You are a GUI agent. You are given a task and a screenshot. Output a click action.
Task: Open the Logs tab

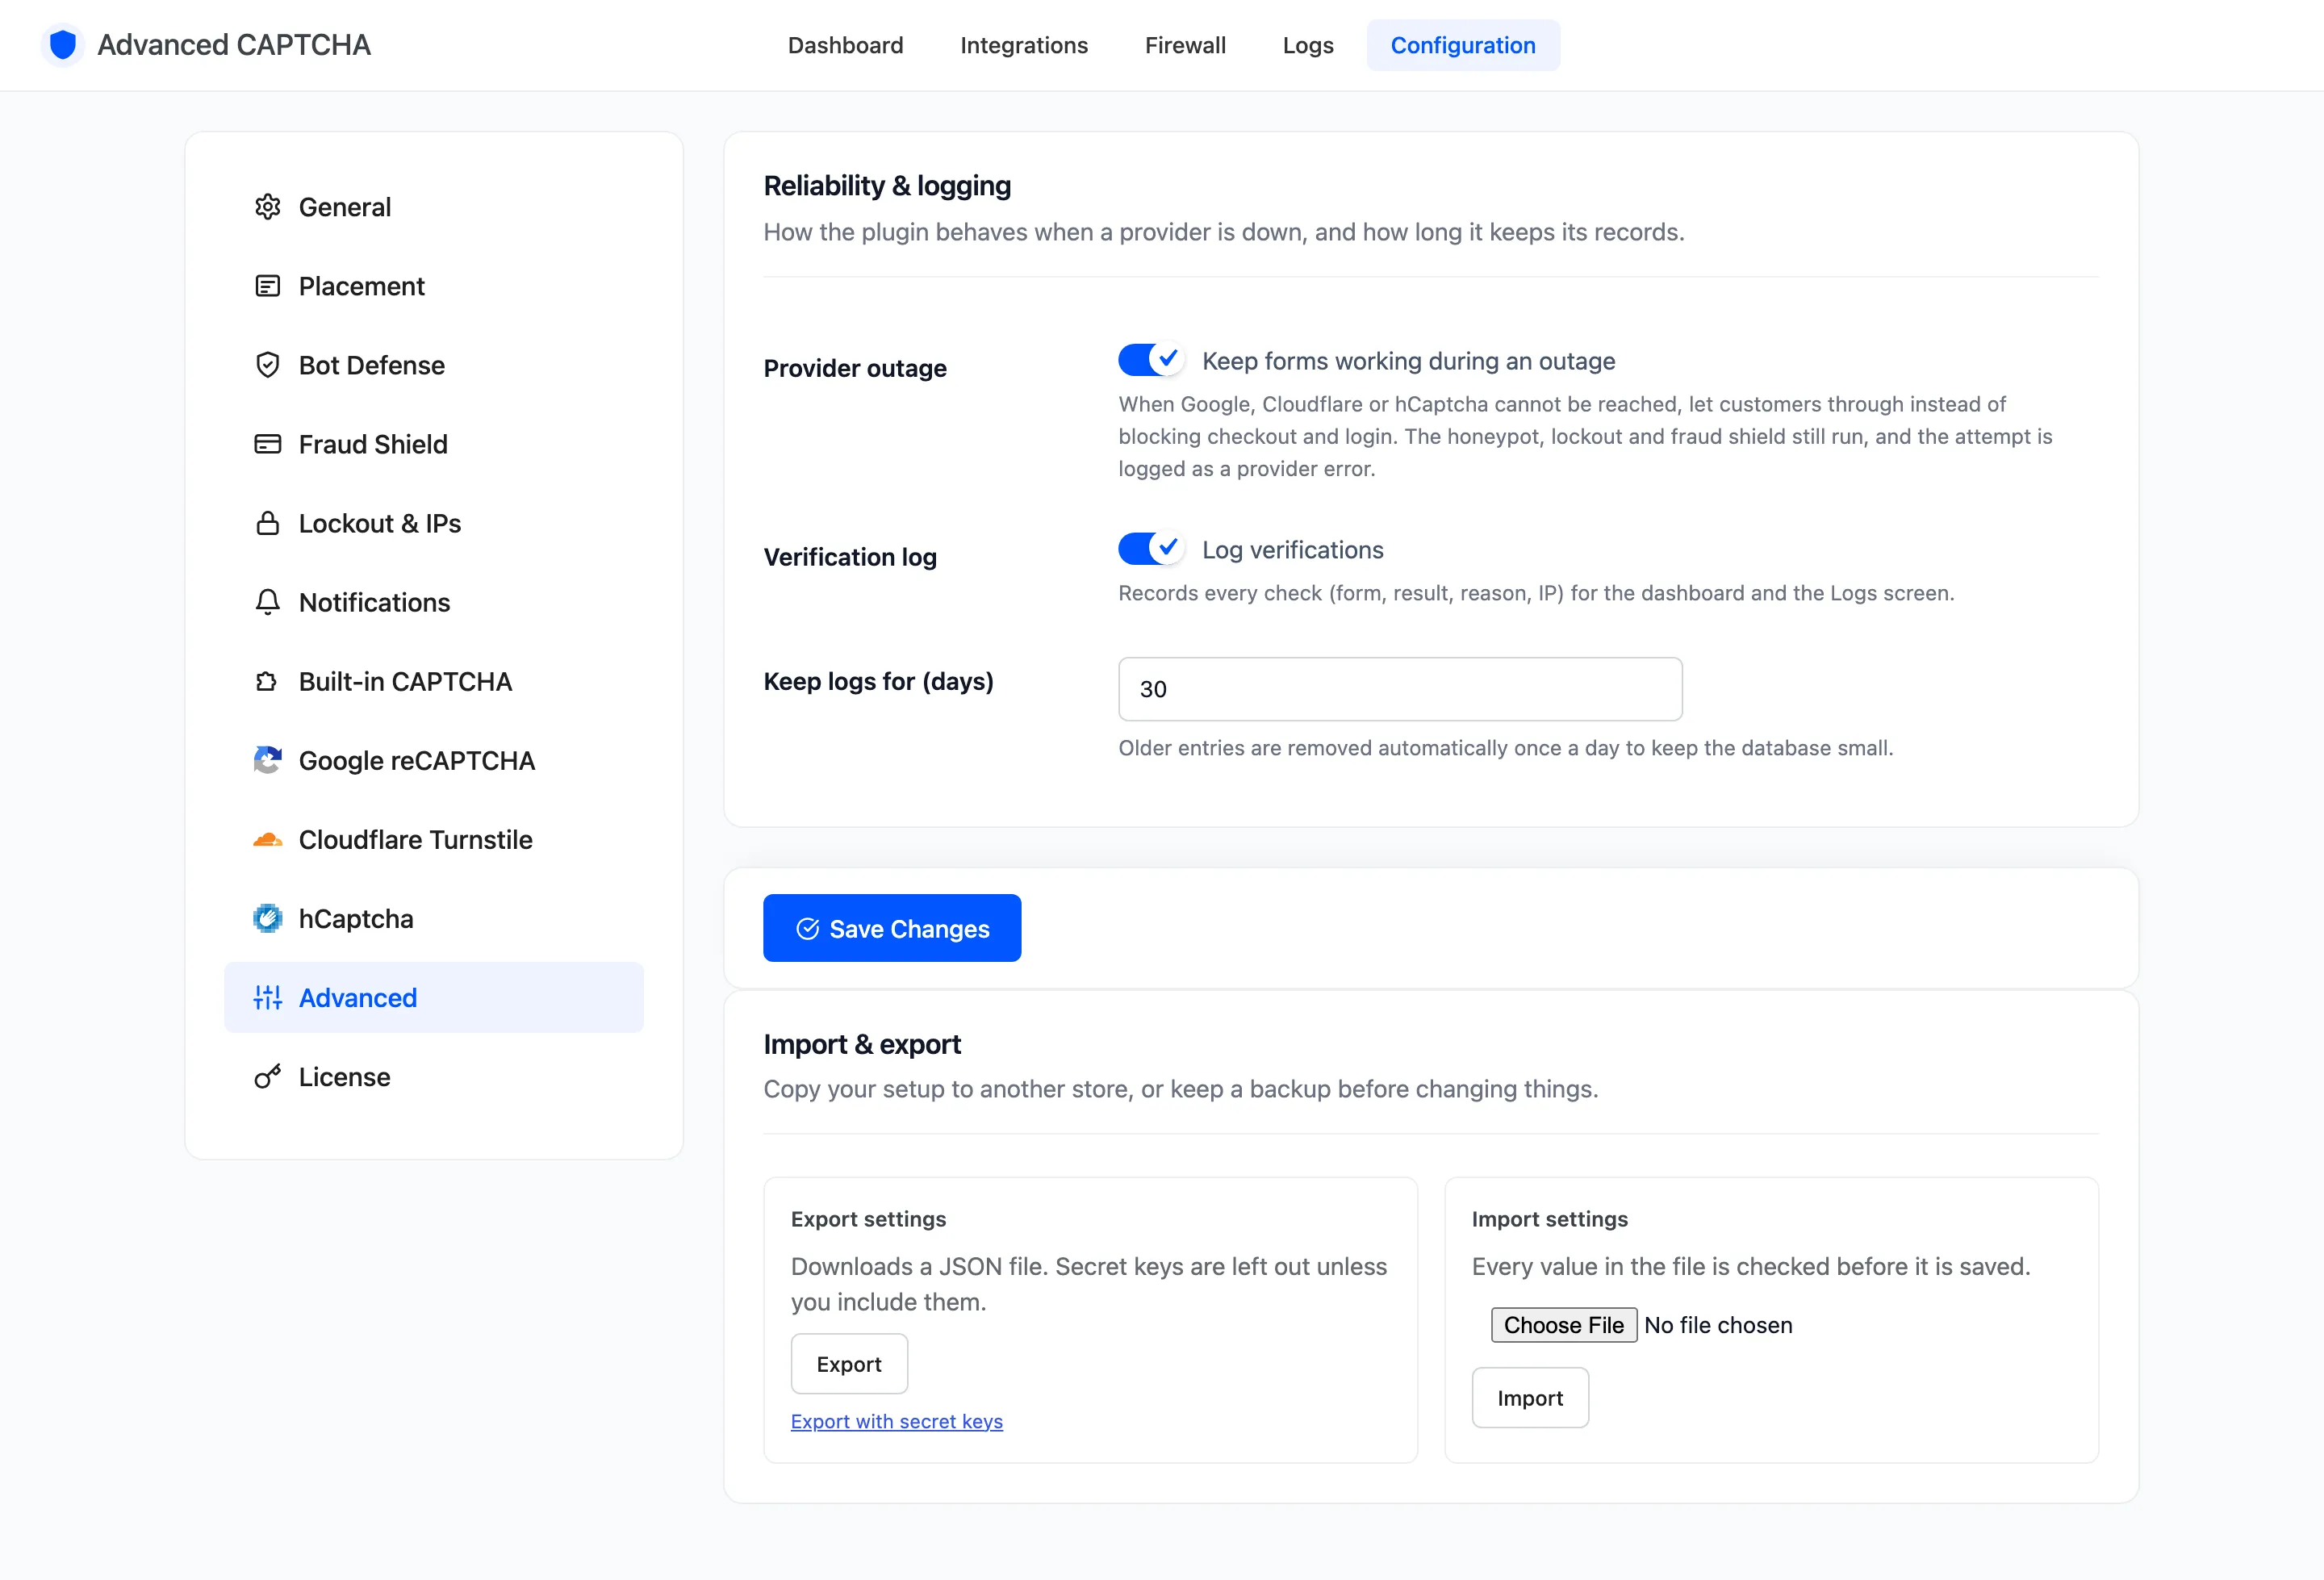[x=1307, y=45]
